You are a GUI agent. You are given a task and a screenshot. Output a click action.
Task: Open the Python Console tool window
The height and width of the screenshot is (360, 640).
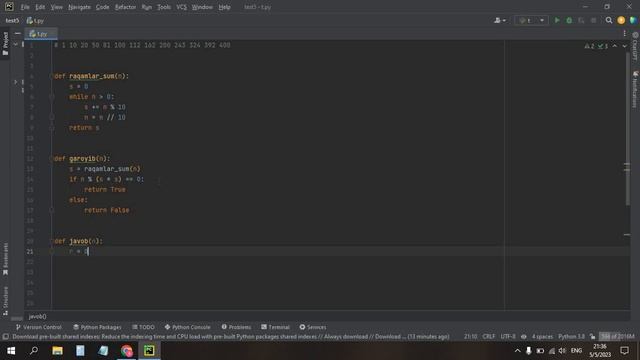click(x=187, y=327)
